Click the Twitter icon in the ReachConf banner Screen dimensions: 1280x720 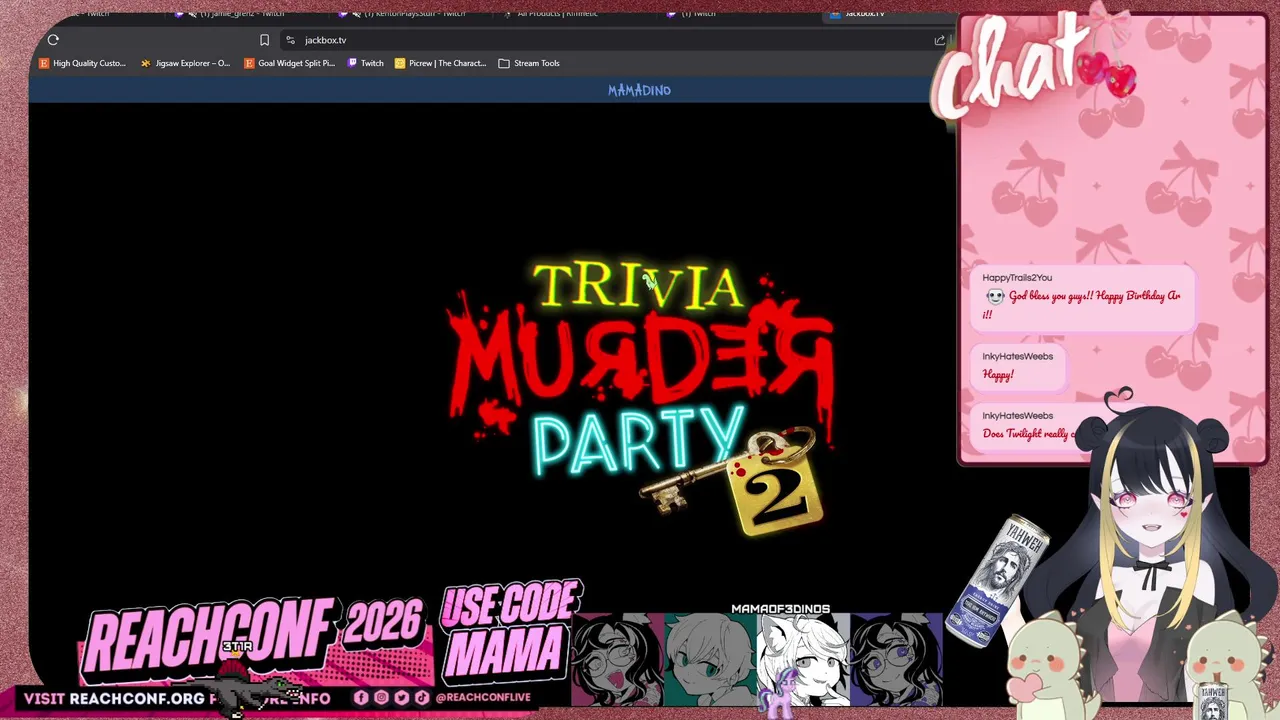401,697
